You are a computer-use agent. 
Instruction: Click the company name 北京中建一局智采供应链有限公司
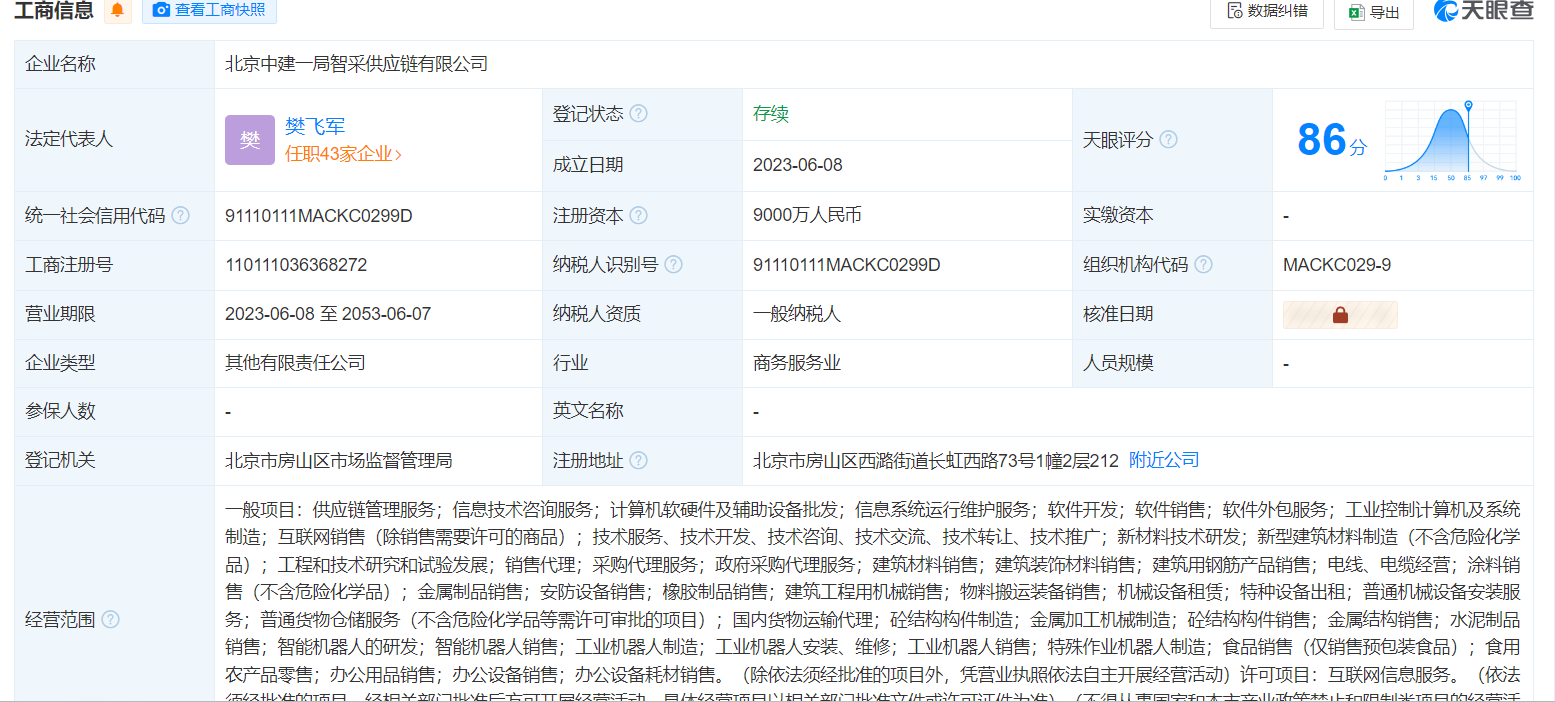[x=357, y=64]
